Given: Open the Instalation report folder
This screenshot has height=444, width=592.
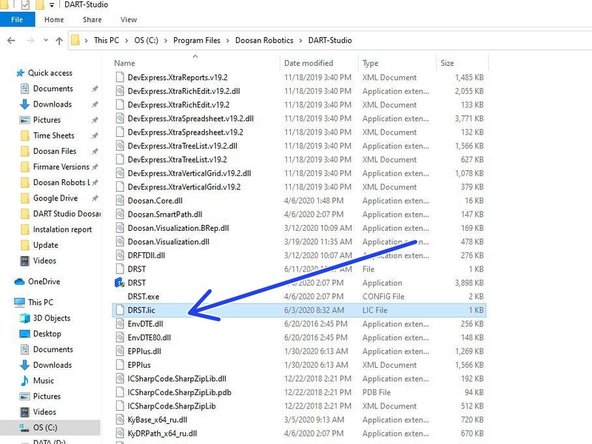Looking at the screenshot, I should tap(62, 229).
